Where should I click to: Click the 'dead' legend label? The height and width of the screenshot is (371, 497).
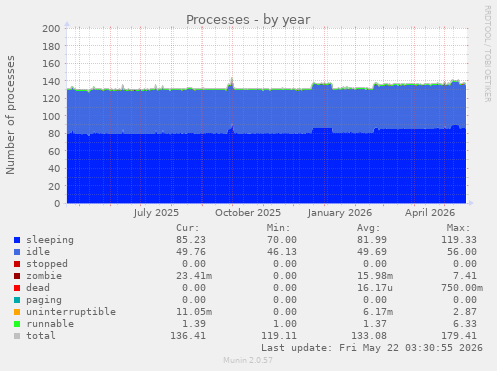(38, 288)
